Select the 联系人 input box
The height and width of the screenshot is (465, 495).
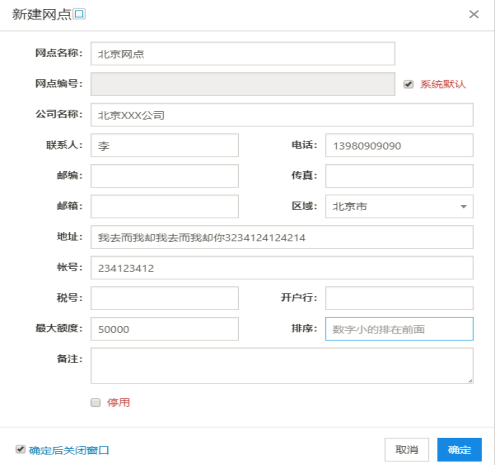click(x=165, y=145)
